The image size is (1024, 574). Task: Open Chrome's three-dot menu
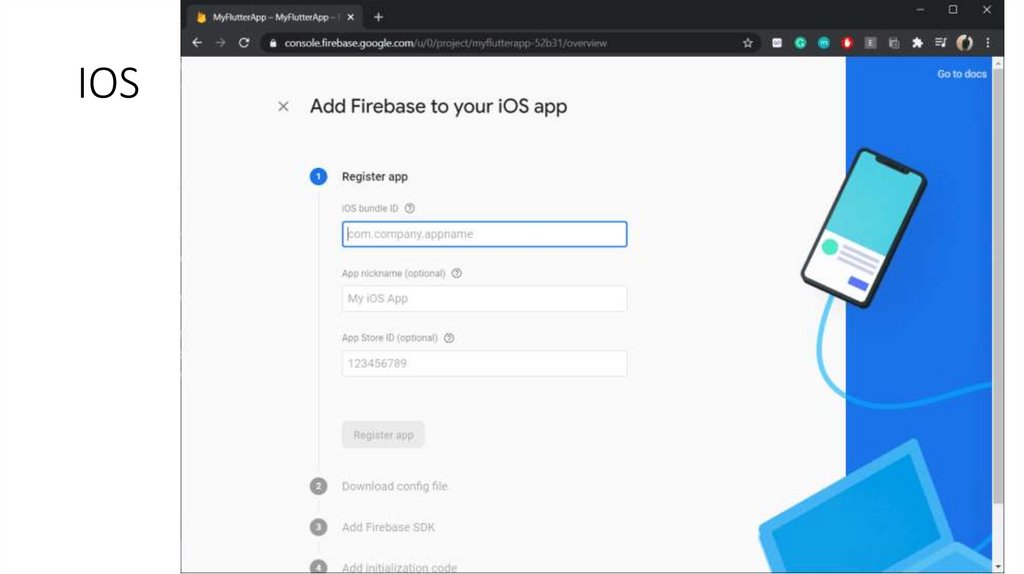click(x=988, y=43)
